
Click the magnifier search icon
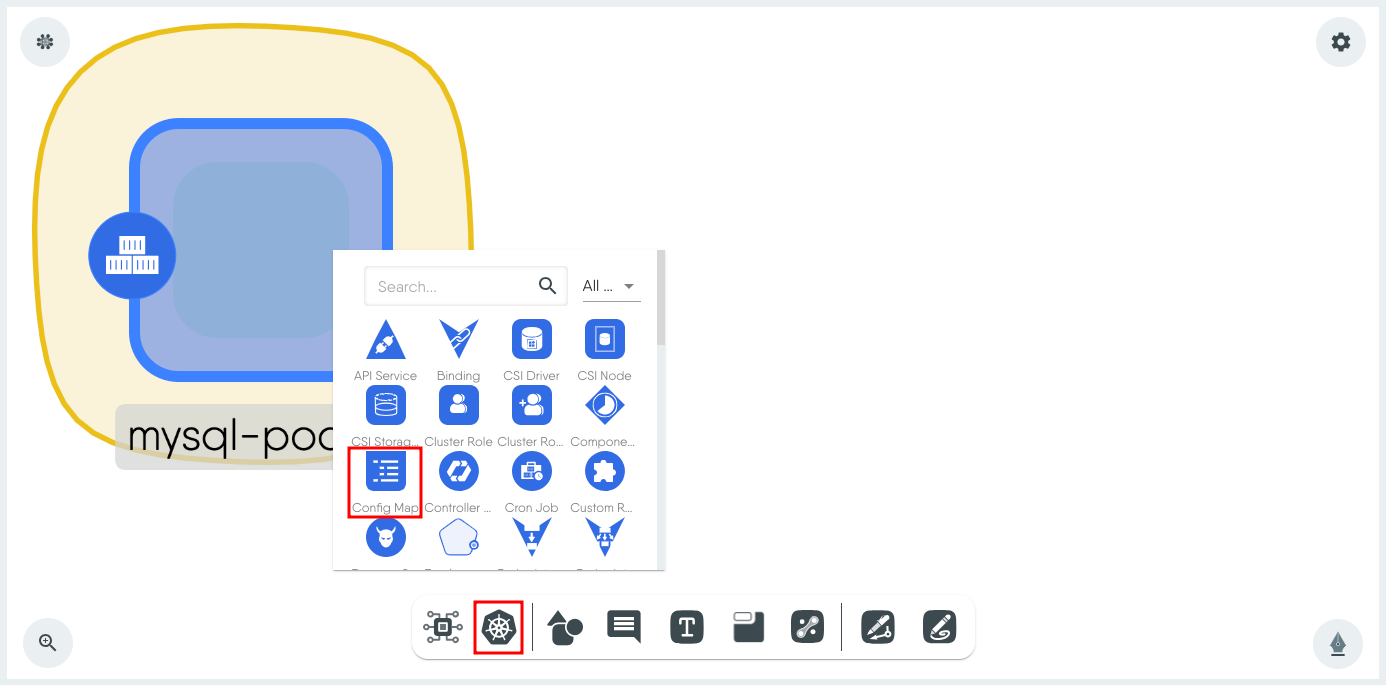click(x=547, y=286)
